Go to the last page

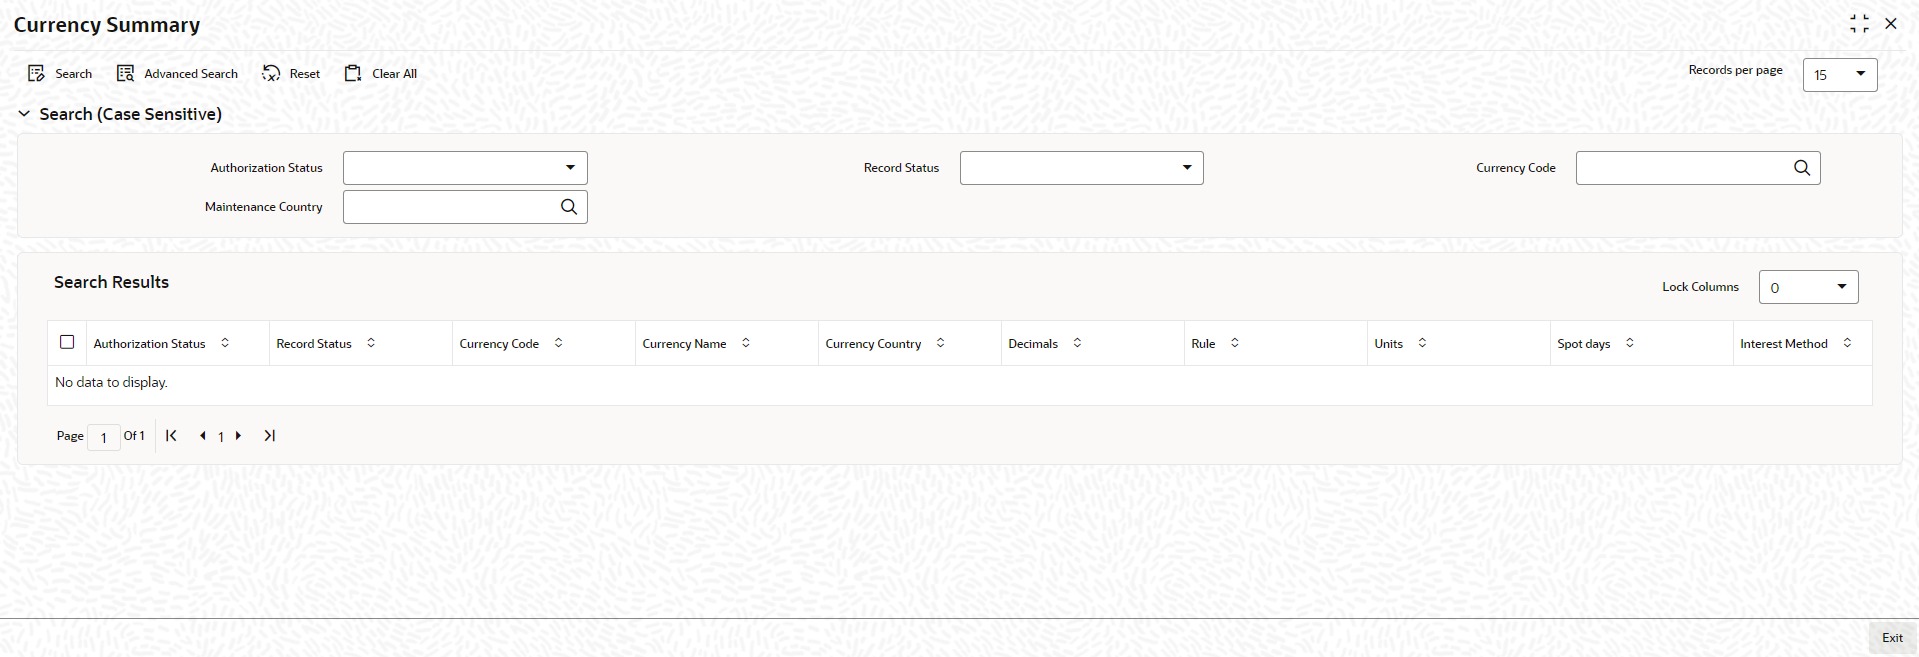269,436
